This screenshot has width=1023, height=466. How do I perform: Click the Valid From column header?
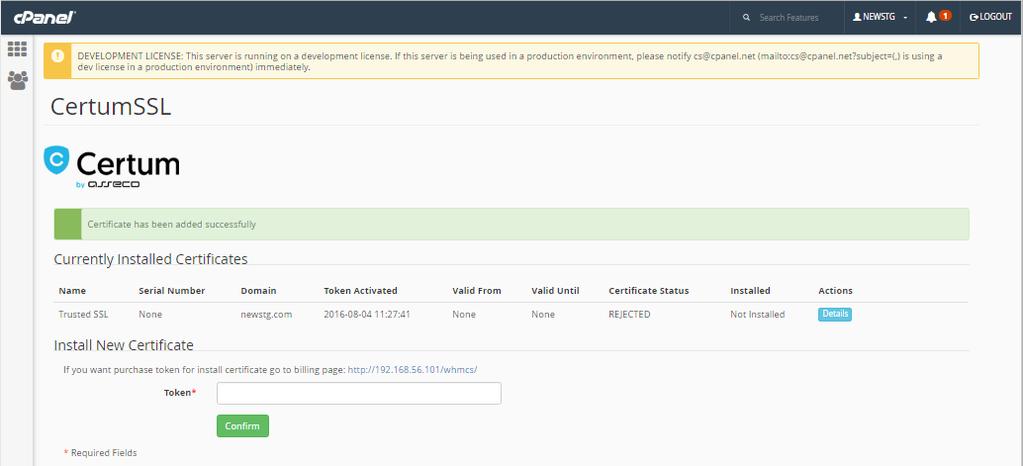pyautogui.click(x=476, y=290)
